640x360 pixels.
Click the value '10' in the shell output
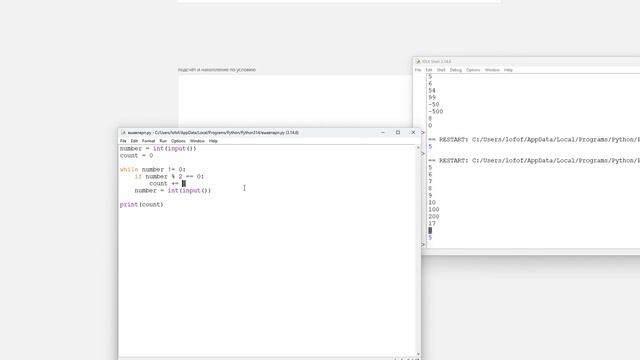pyautogui.click(x=432, y=203)
